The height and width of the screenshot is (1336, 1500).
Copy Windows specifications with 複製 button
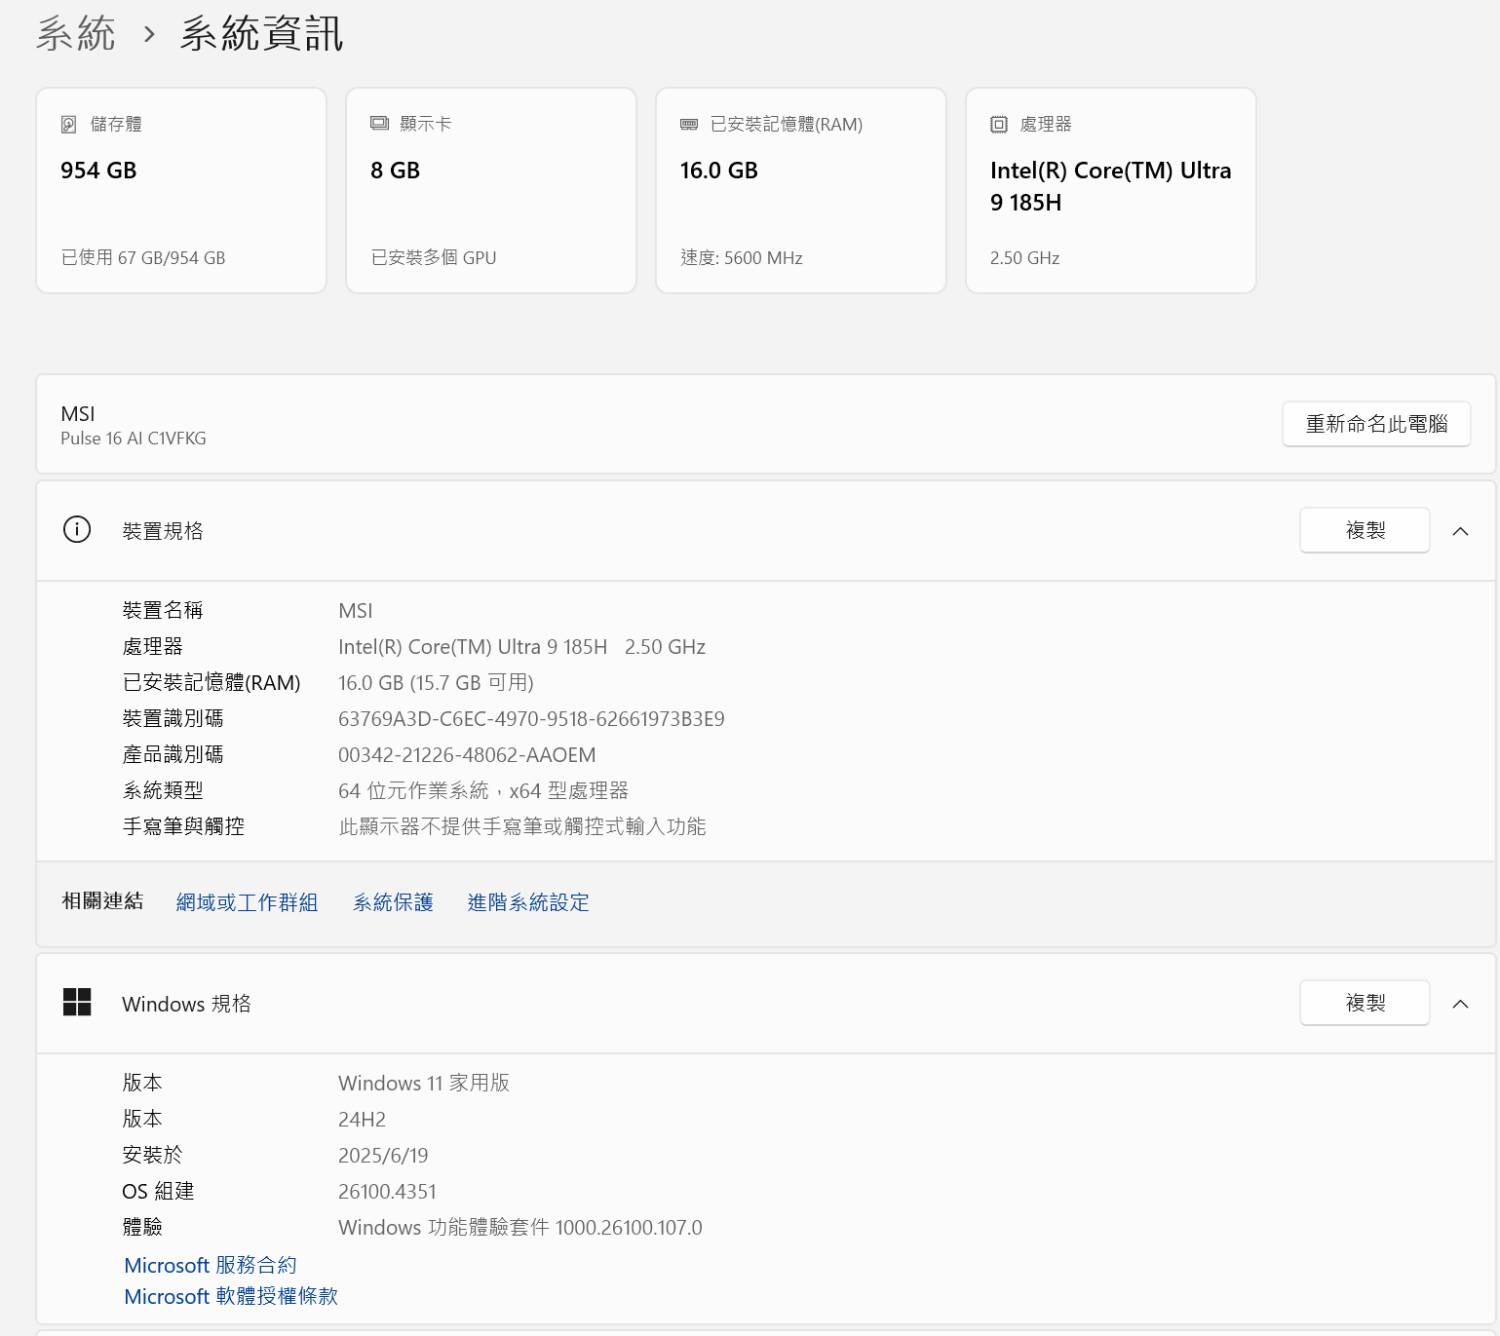click(1365, 1003)
